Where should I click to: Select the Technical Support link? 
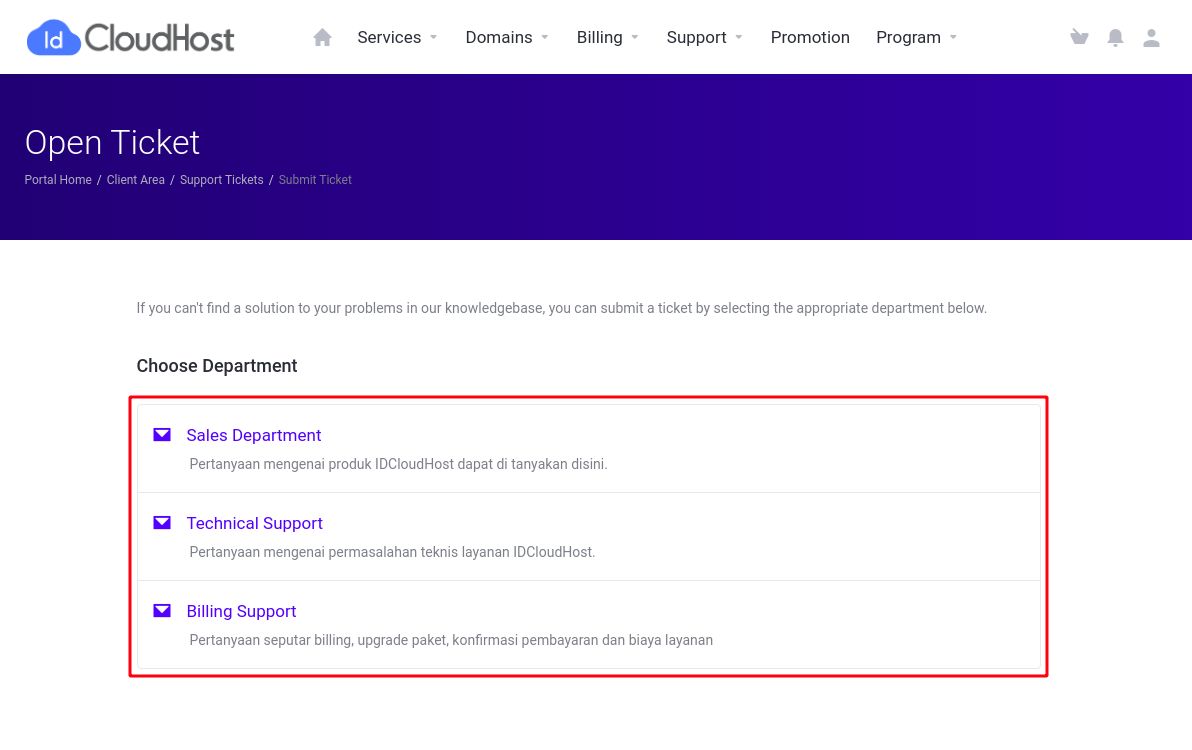click(x=254, y=523)
